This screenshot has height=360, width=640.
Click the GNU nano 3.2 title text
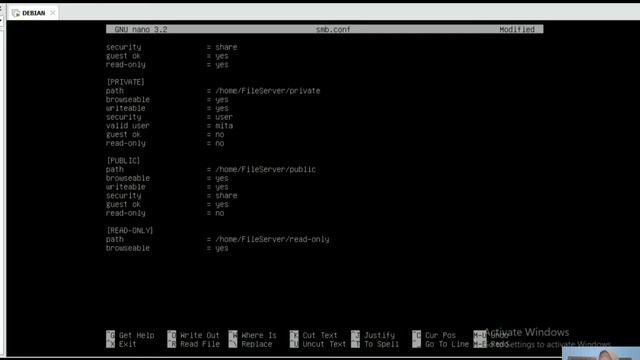tap(141, 29)
